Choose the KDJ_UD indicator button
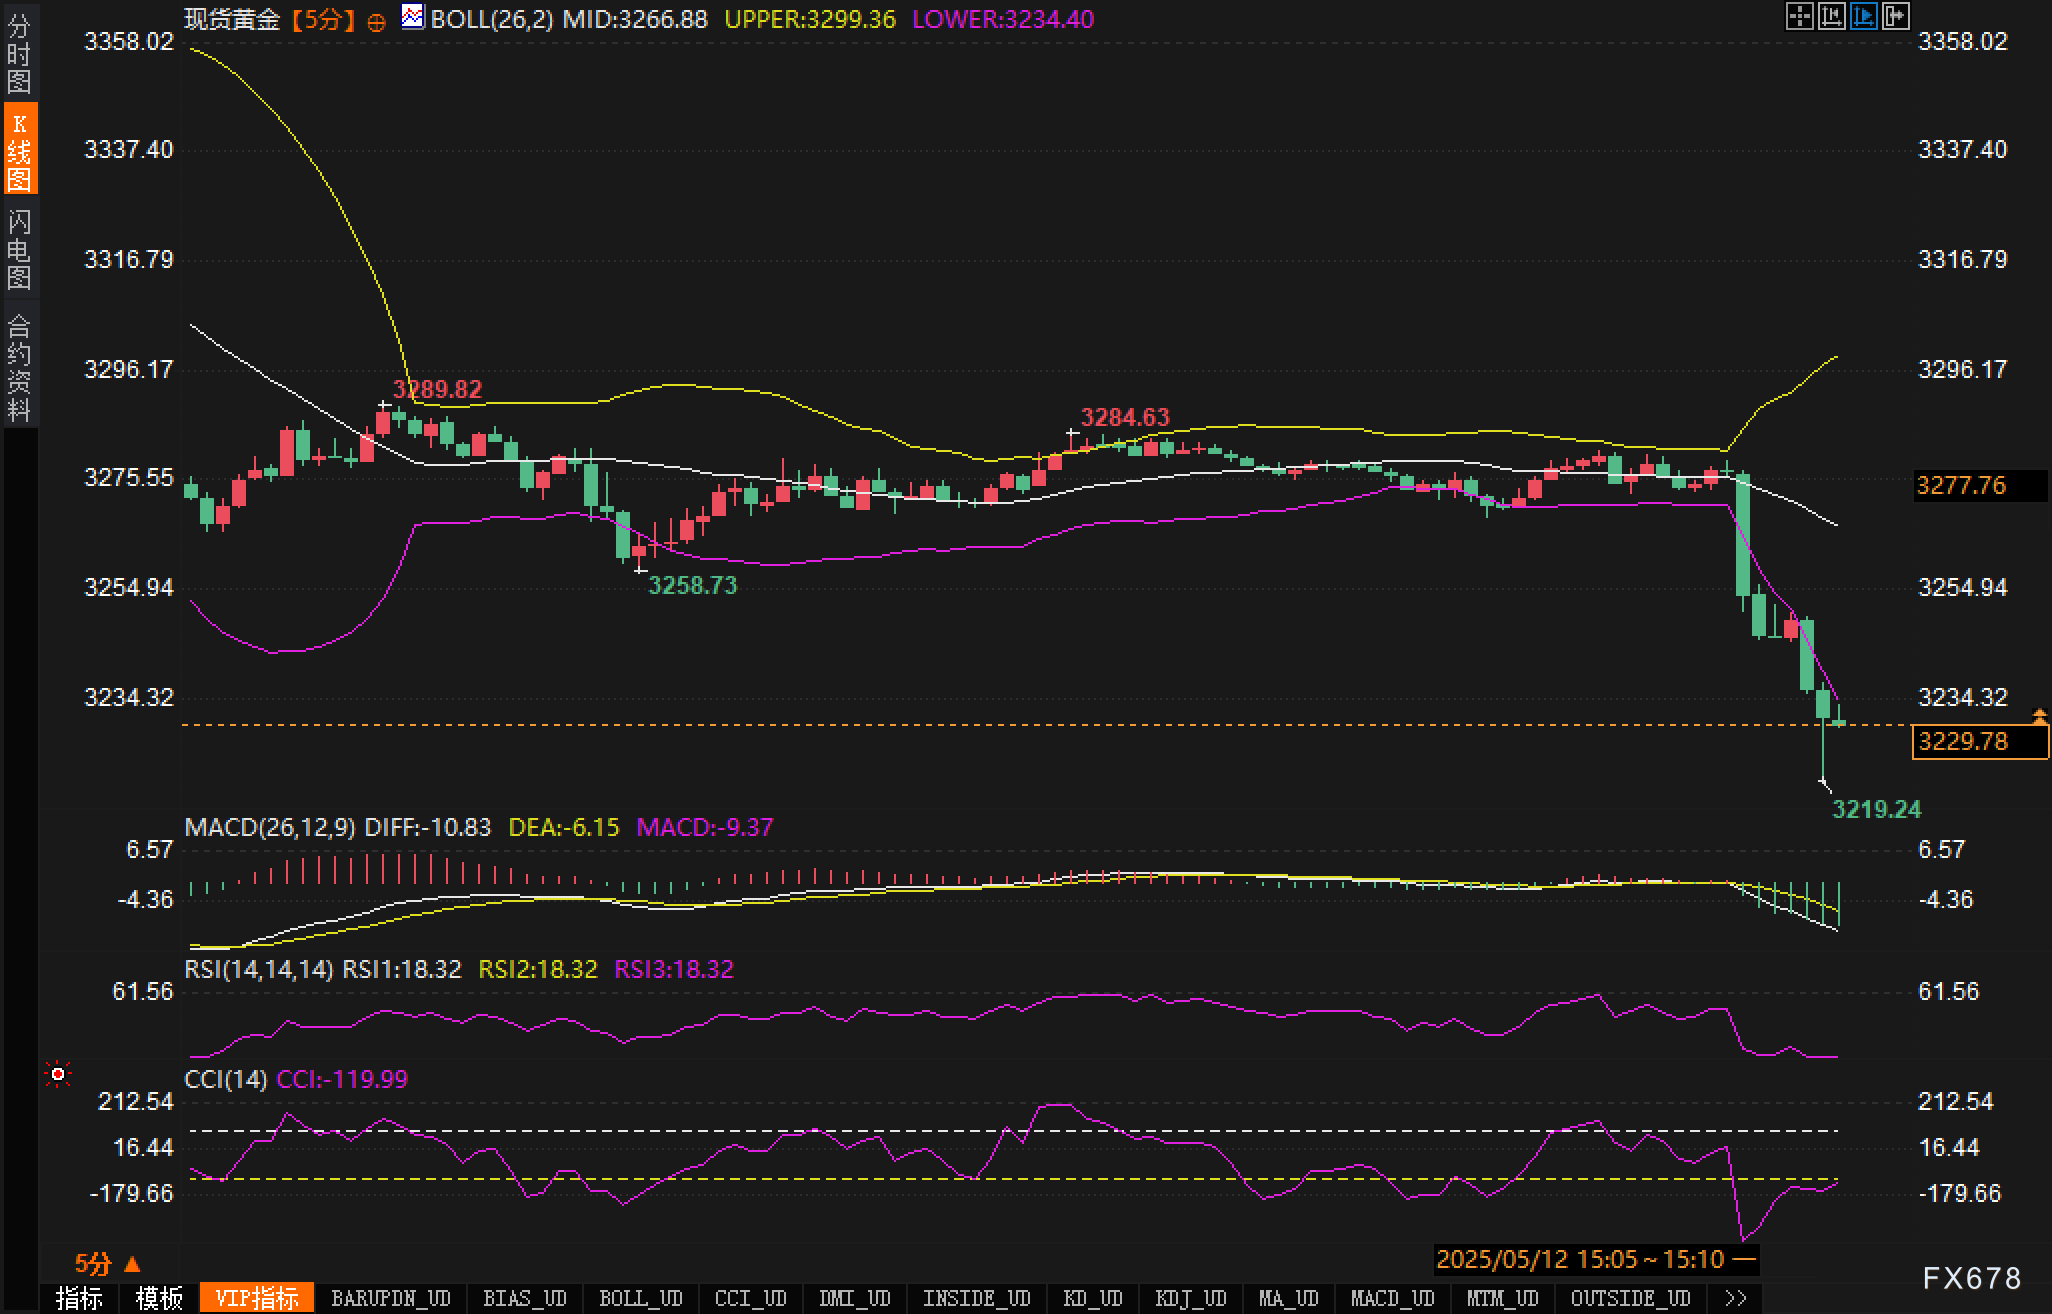 [1190, 1298]
